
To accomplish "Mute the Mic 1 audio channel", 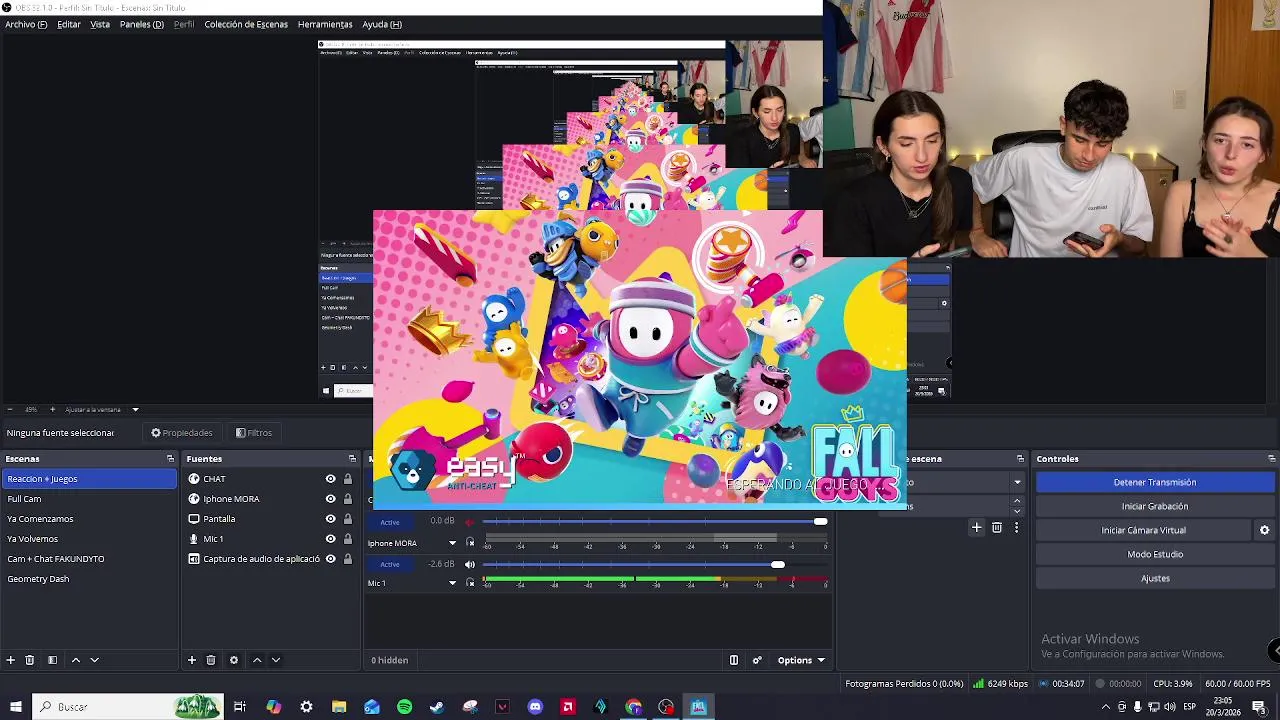I will (470, 565).
